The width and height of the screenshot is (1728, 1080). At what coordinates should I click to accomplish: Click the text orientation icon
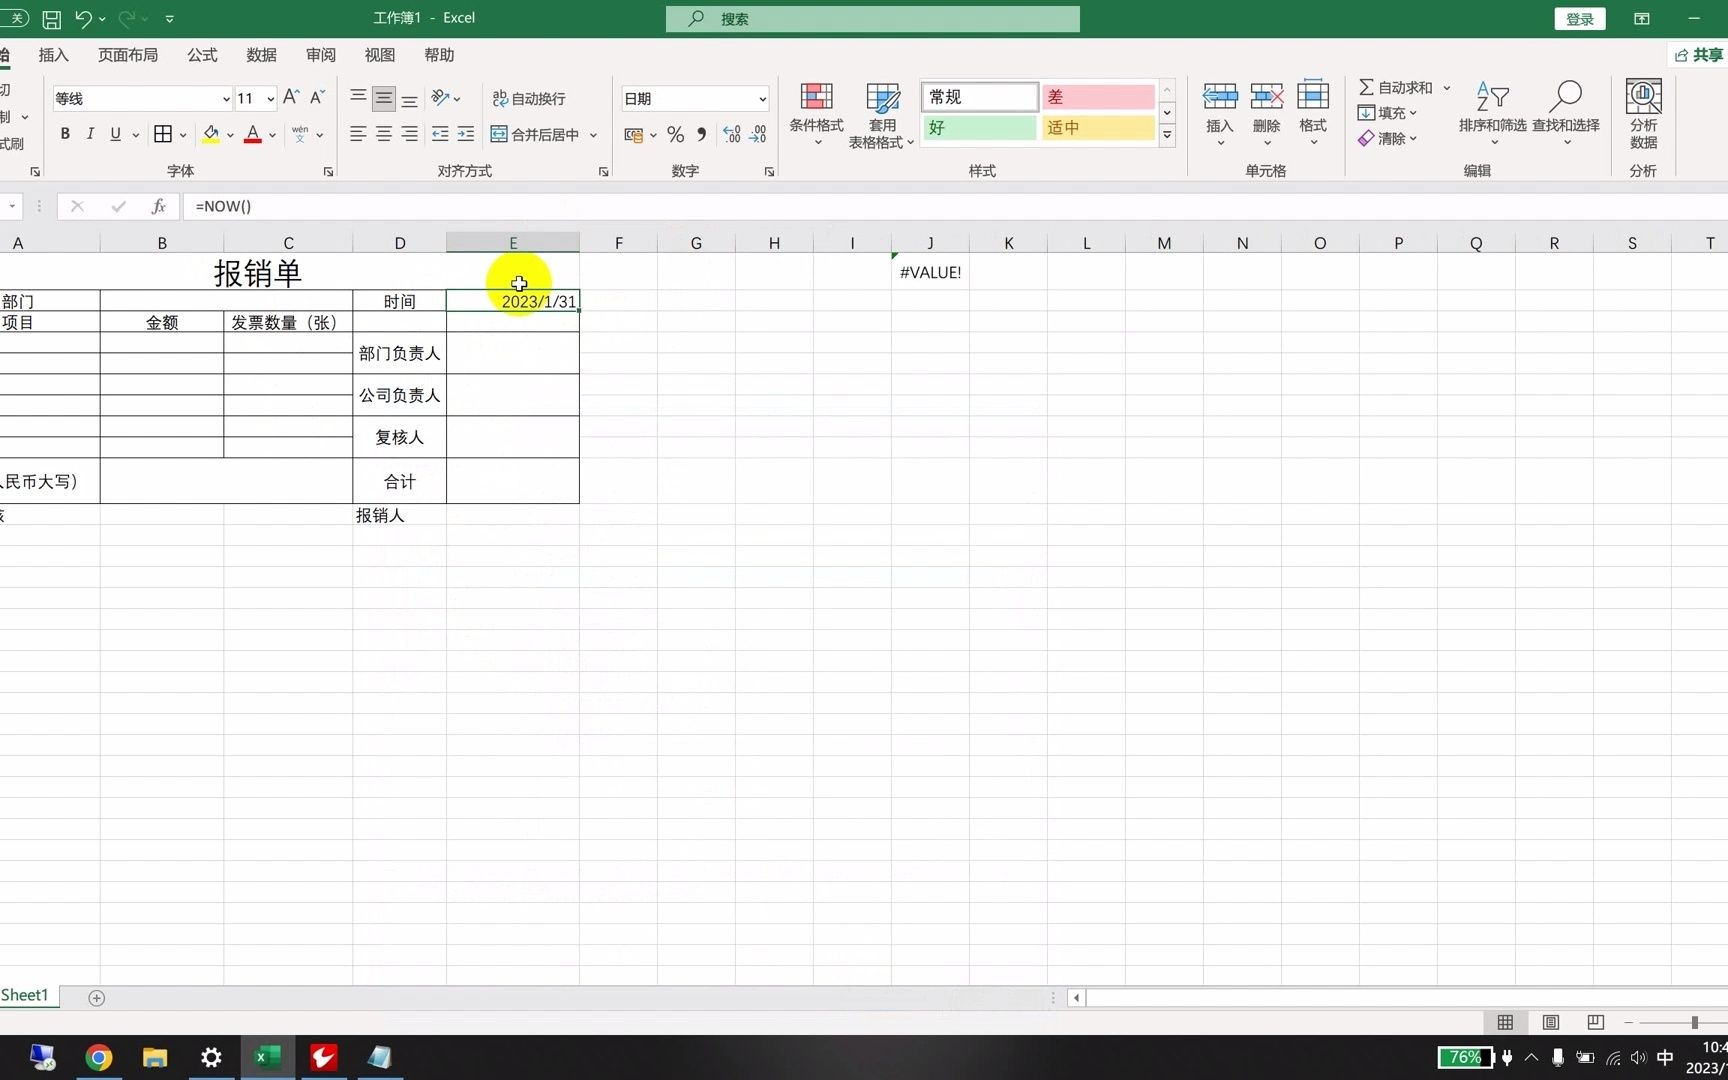click(440, 97)
